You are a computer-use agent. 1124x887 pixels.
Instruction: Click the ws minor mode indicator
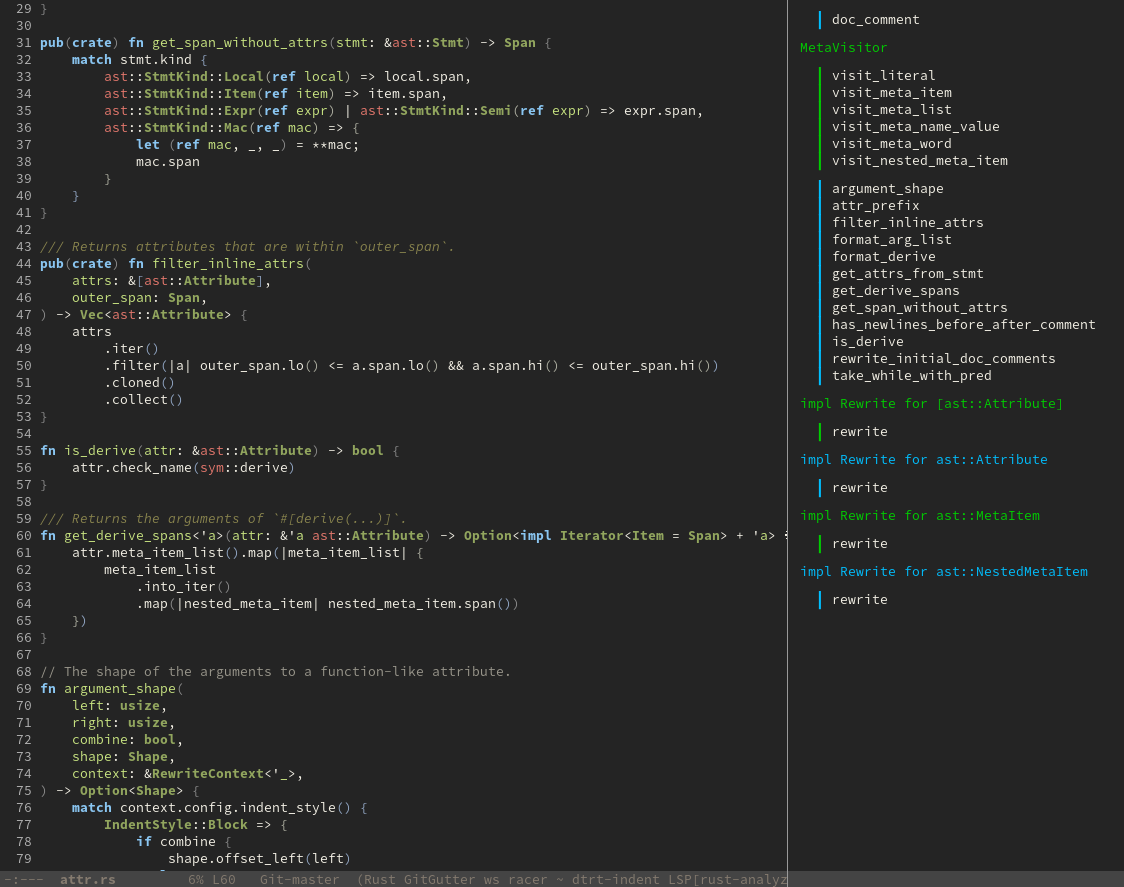pos(490,879)
